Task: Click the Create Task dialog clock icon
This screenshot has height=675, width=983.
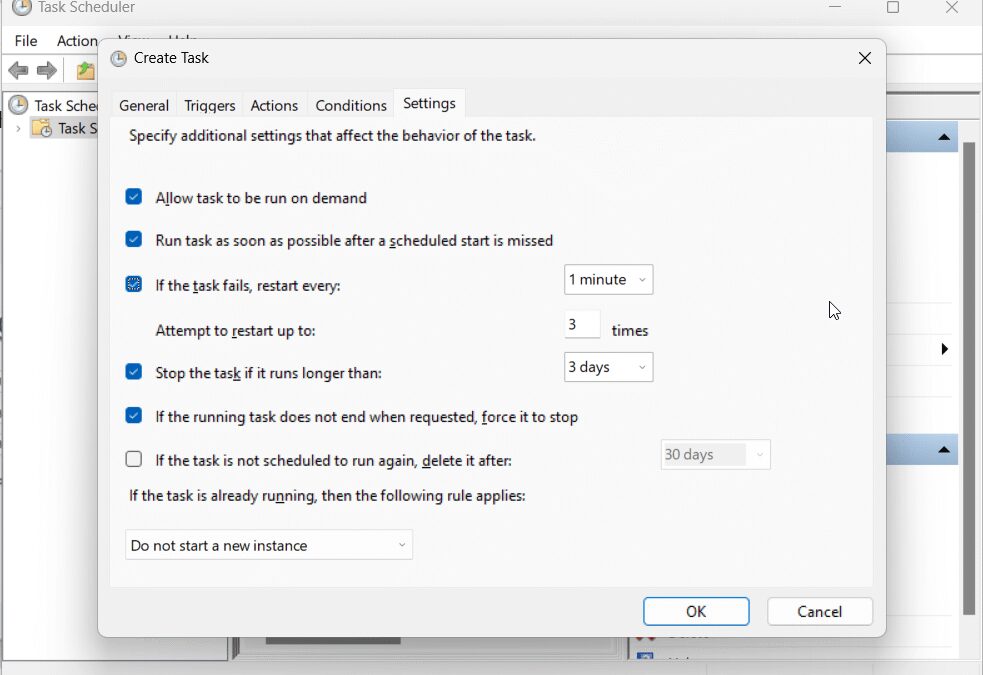Action: point(118,58)
